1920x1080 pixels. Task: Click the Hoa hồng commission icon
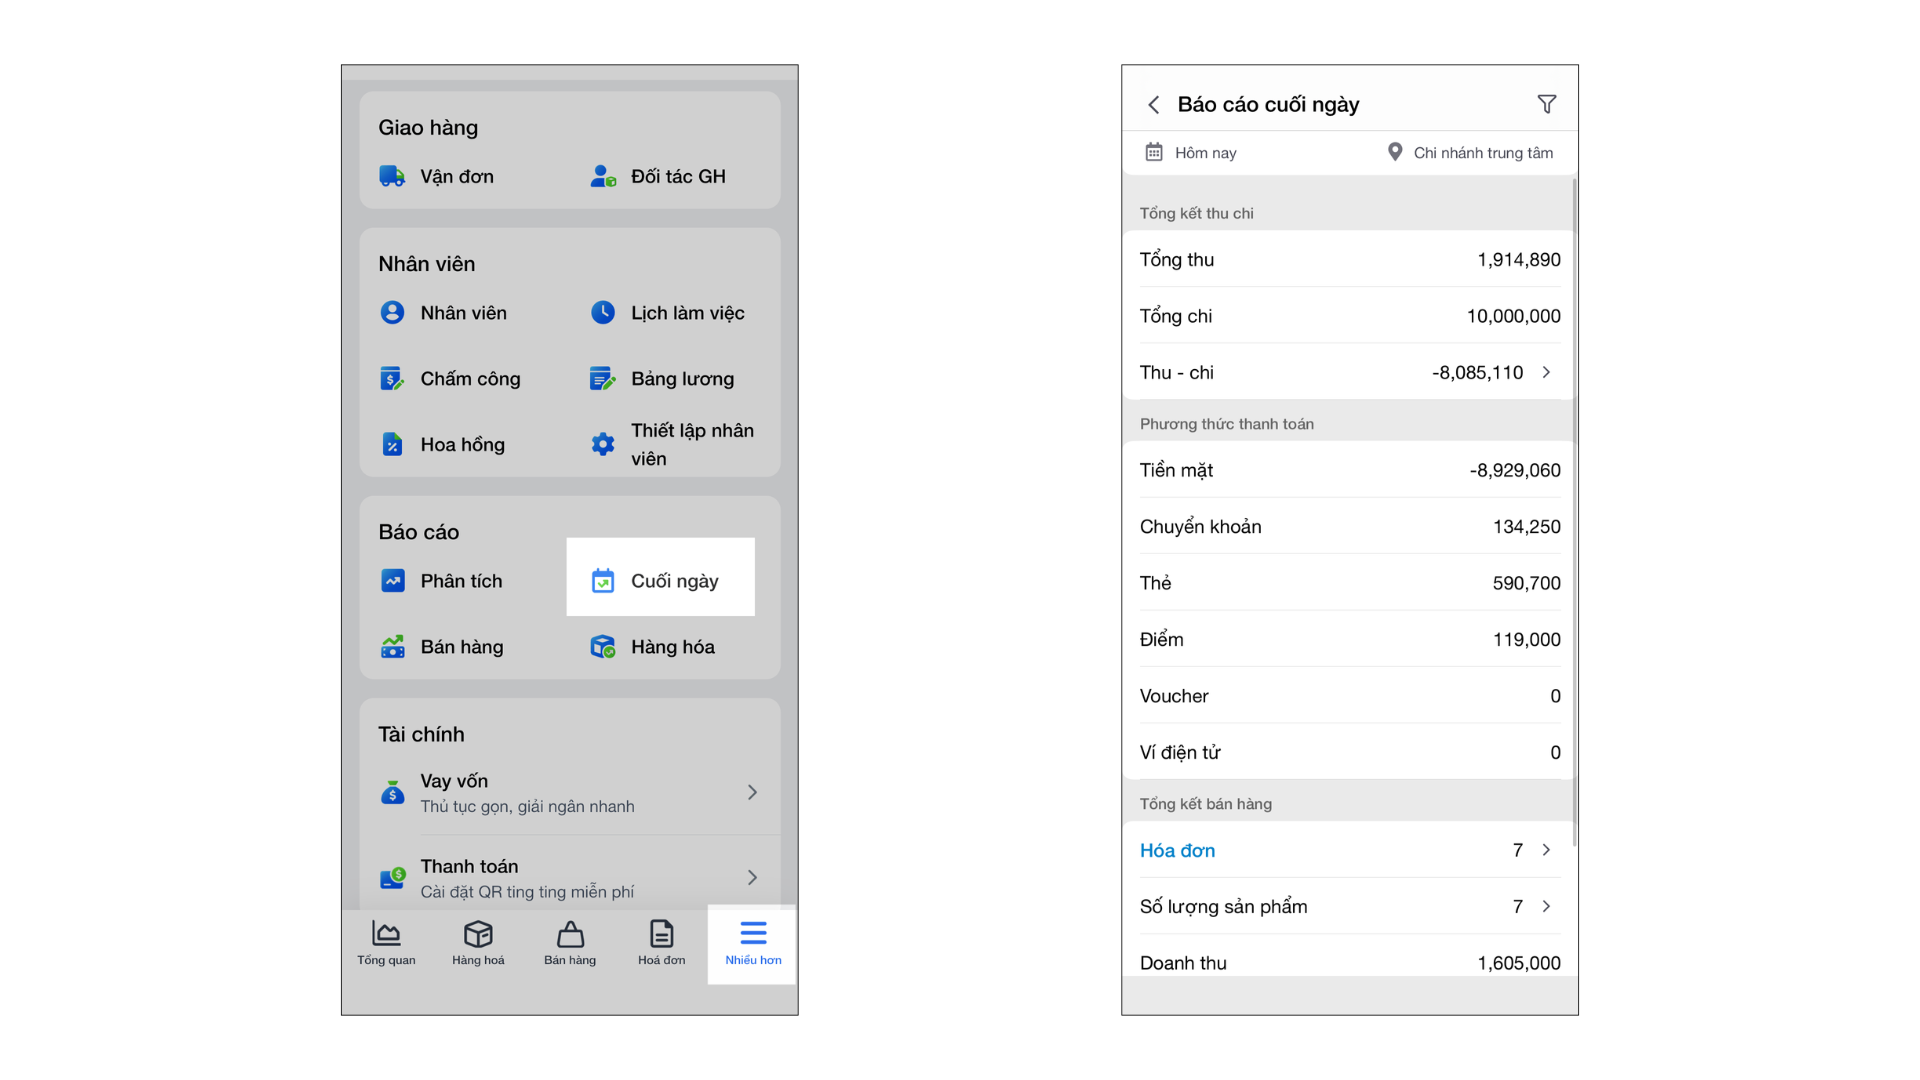click(x=392, y=445)
